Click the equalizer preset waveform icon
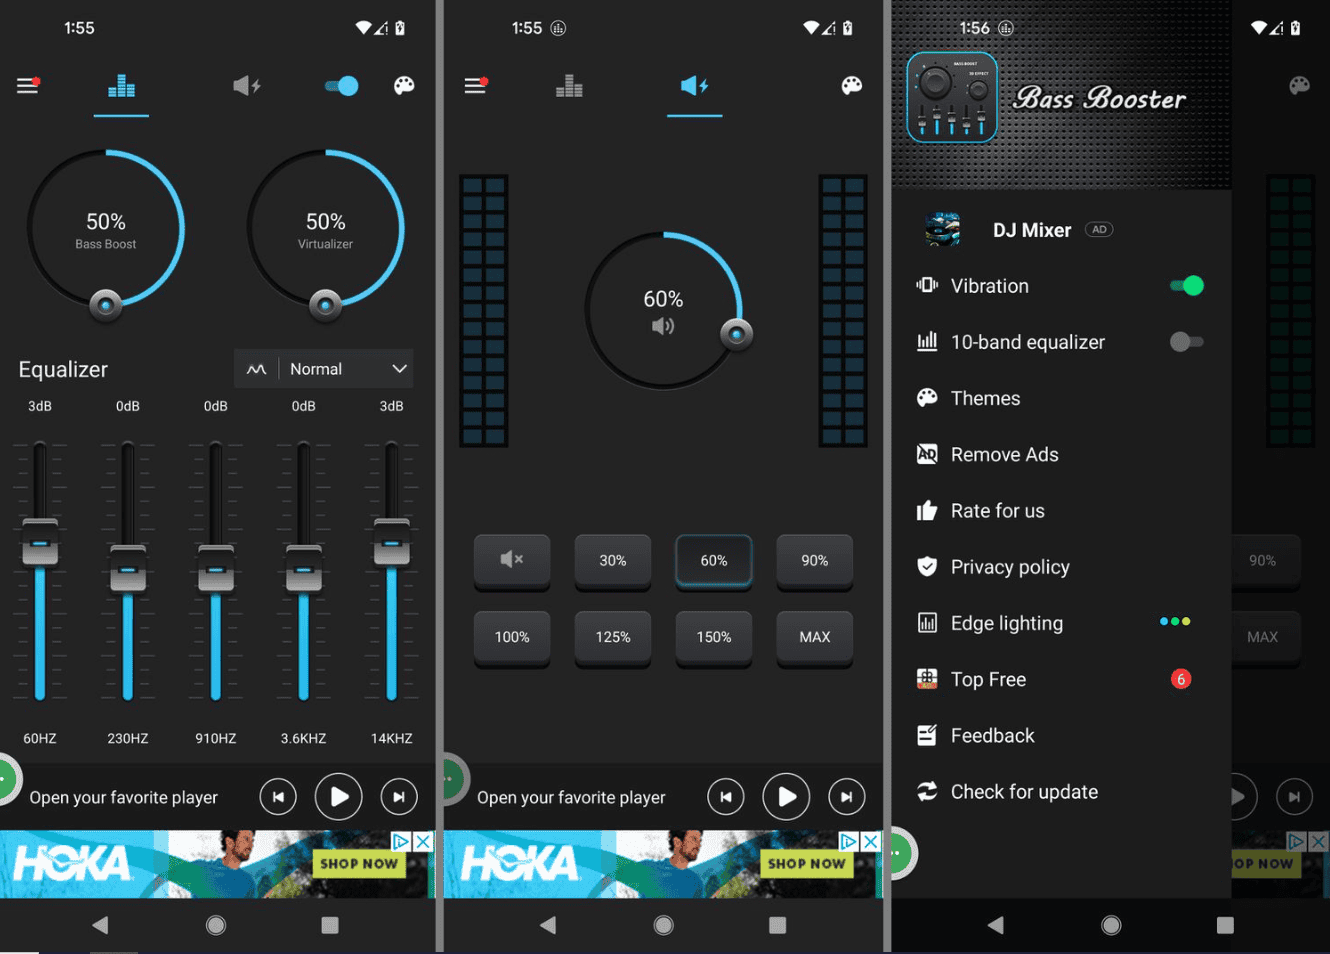Screen dimensions: 1330x954 point(257,369)
